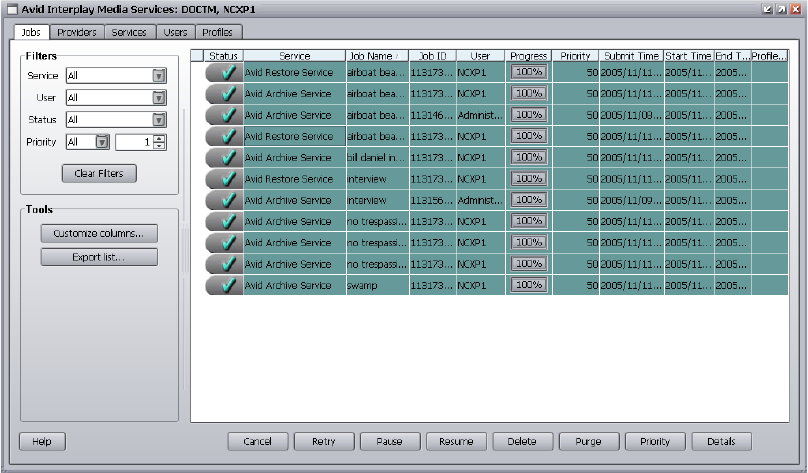This screenshot has width=808, height=473.
Task: Select the "swamp" job name cell
Action: [x=377, y=285]
